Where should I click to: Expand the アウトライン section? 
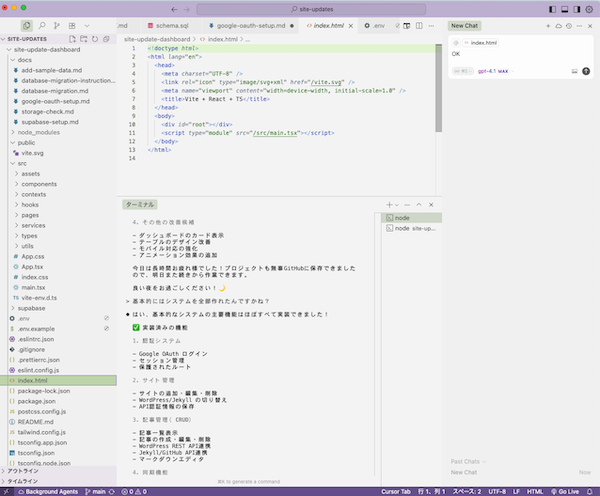point(58,471)
